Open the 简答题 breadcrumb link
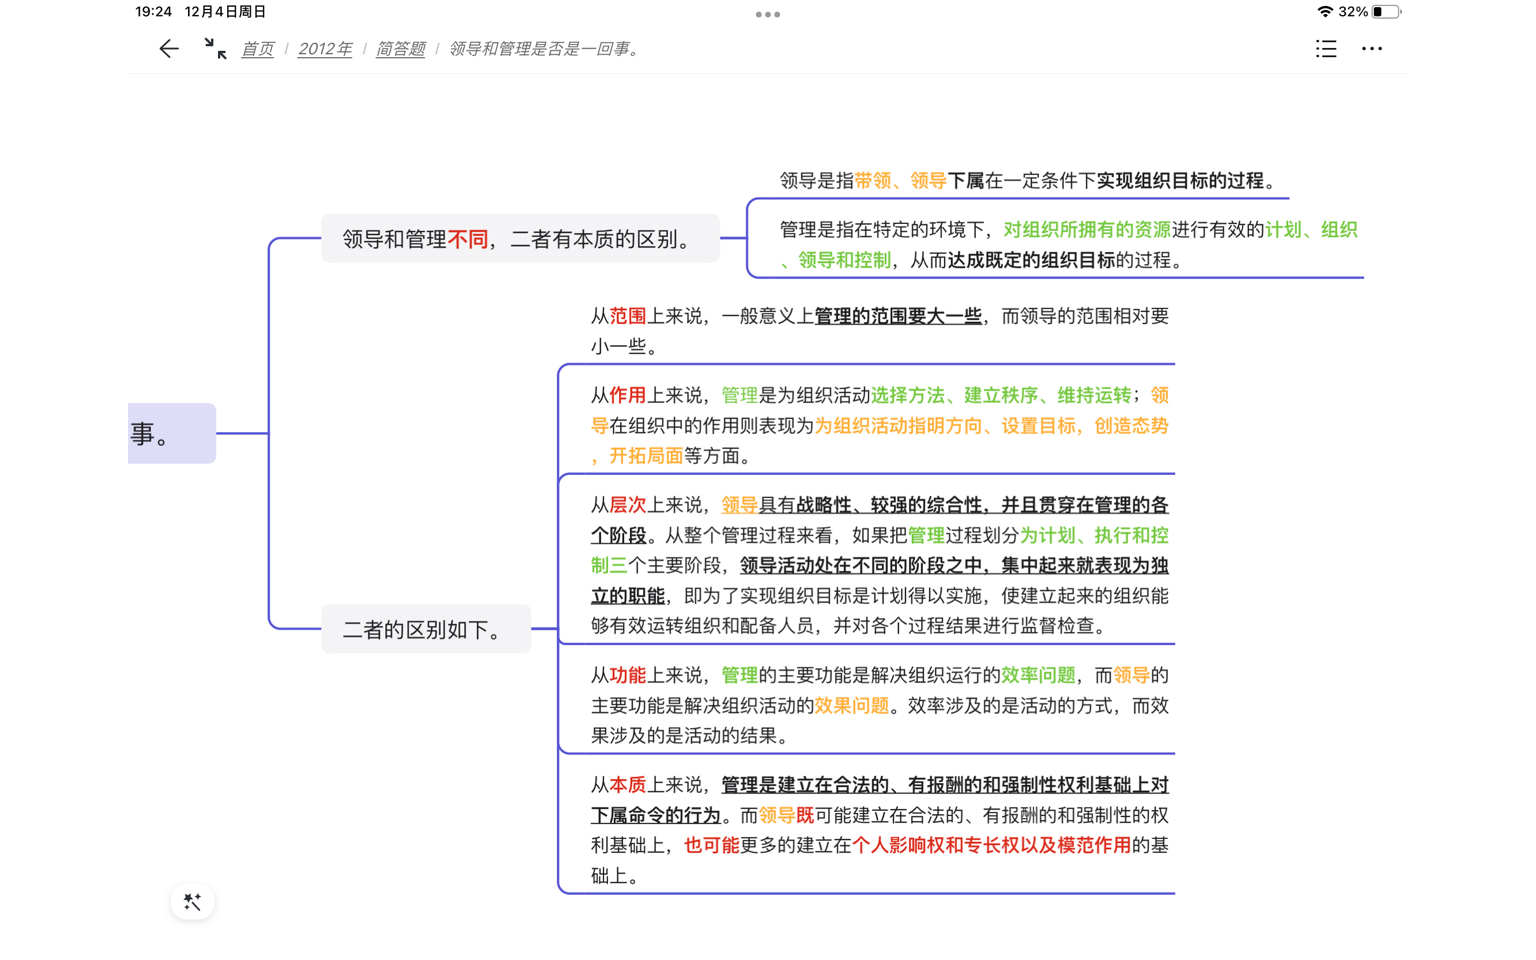This screenshot has width=1536, height=960. (400, 49)
